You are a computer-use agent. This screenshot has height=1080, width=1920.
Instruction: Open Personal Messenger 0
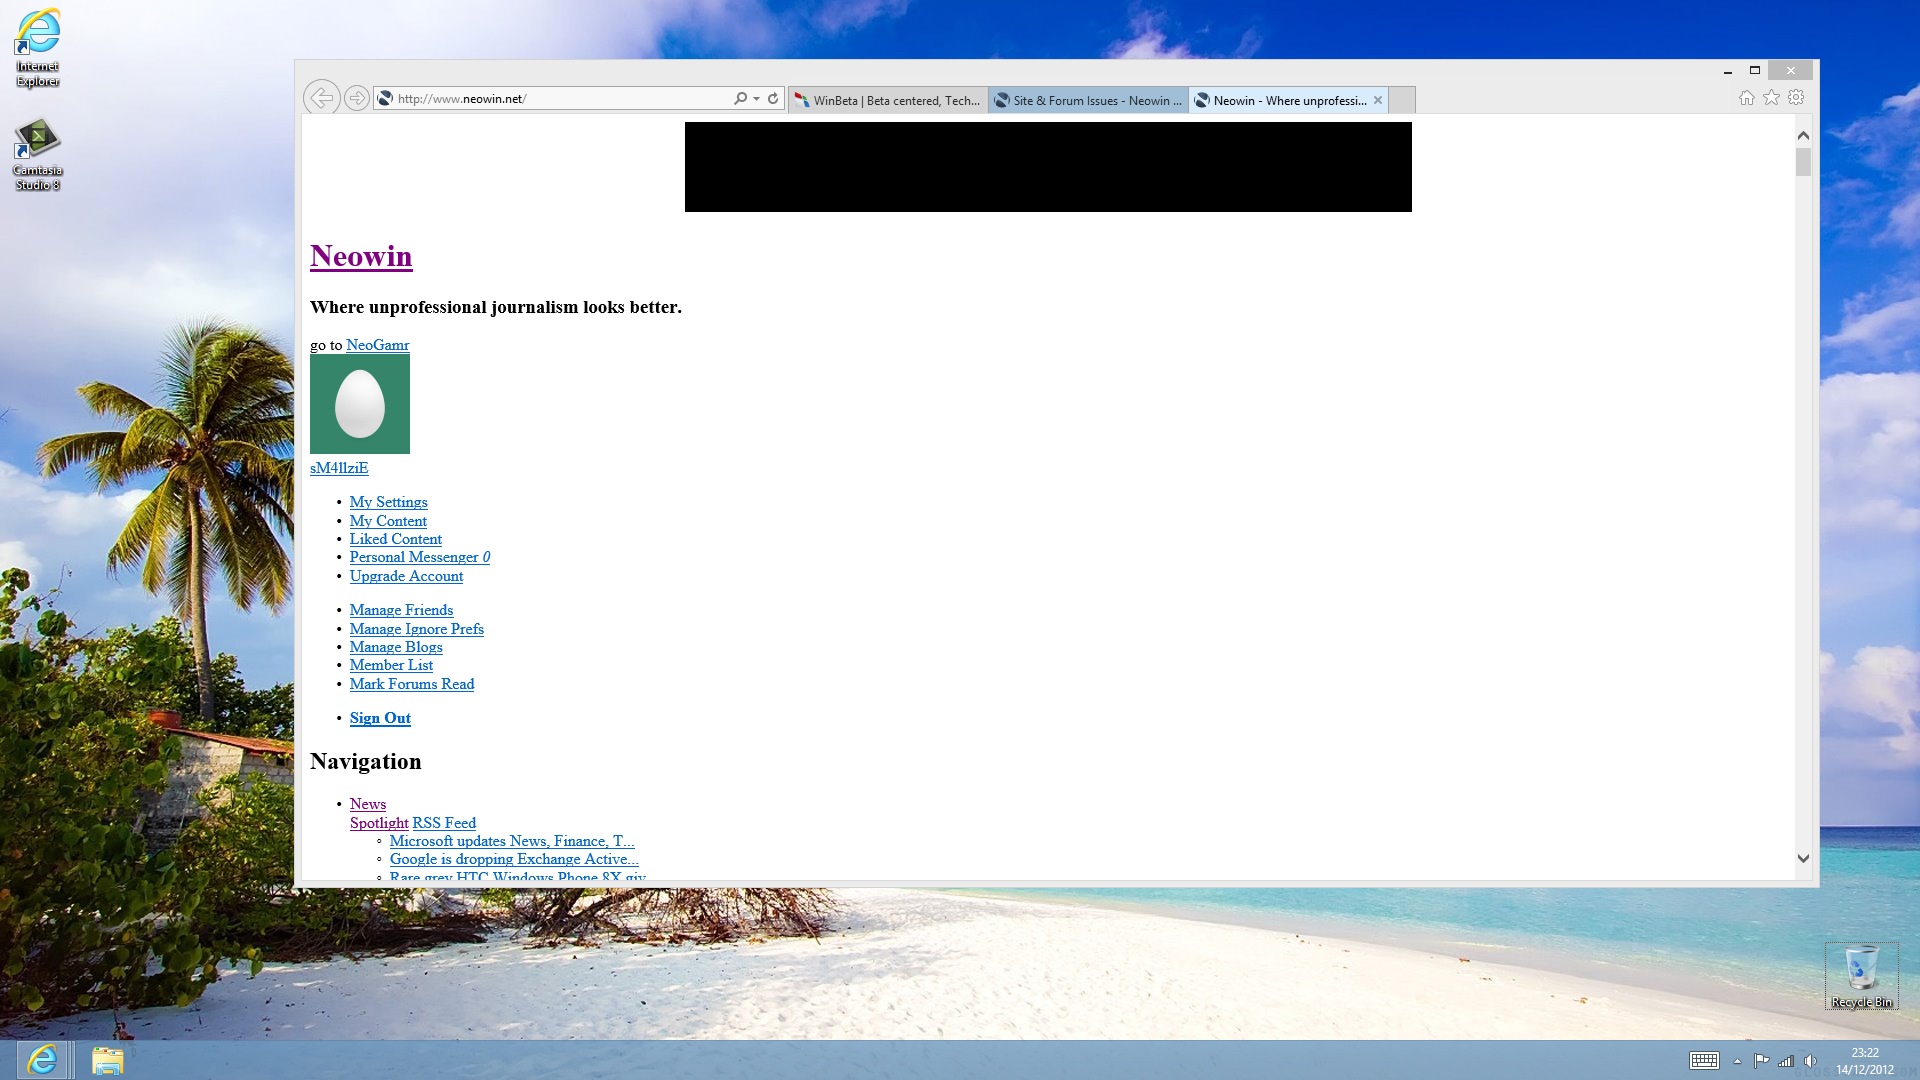420,557
